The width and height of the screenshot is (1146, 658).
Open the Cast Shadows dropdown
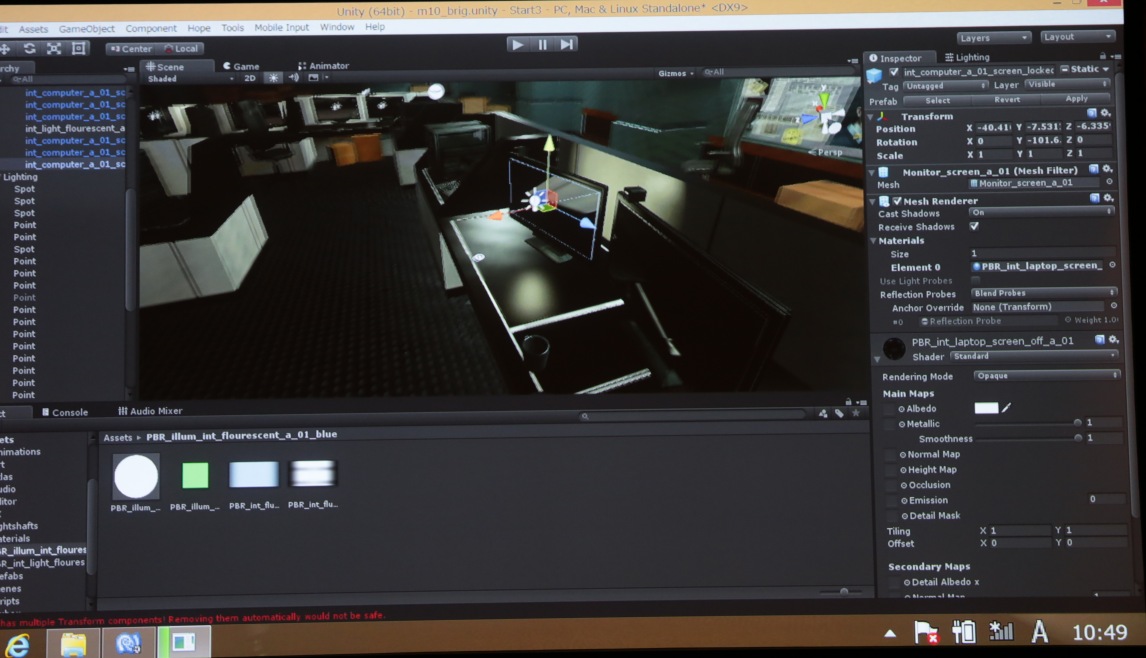tap(1041, 212)
